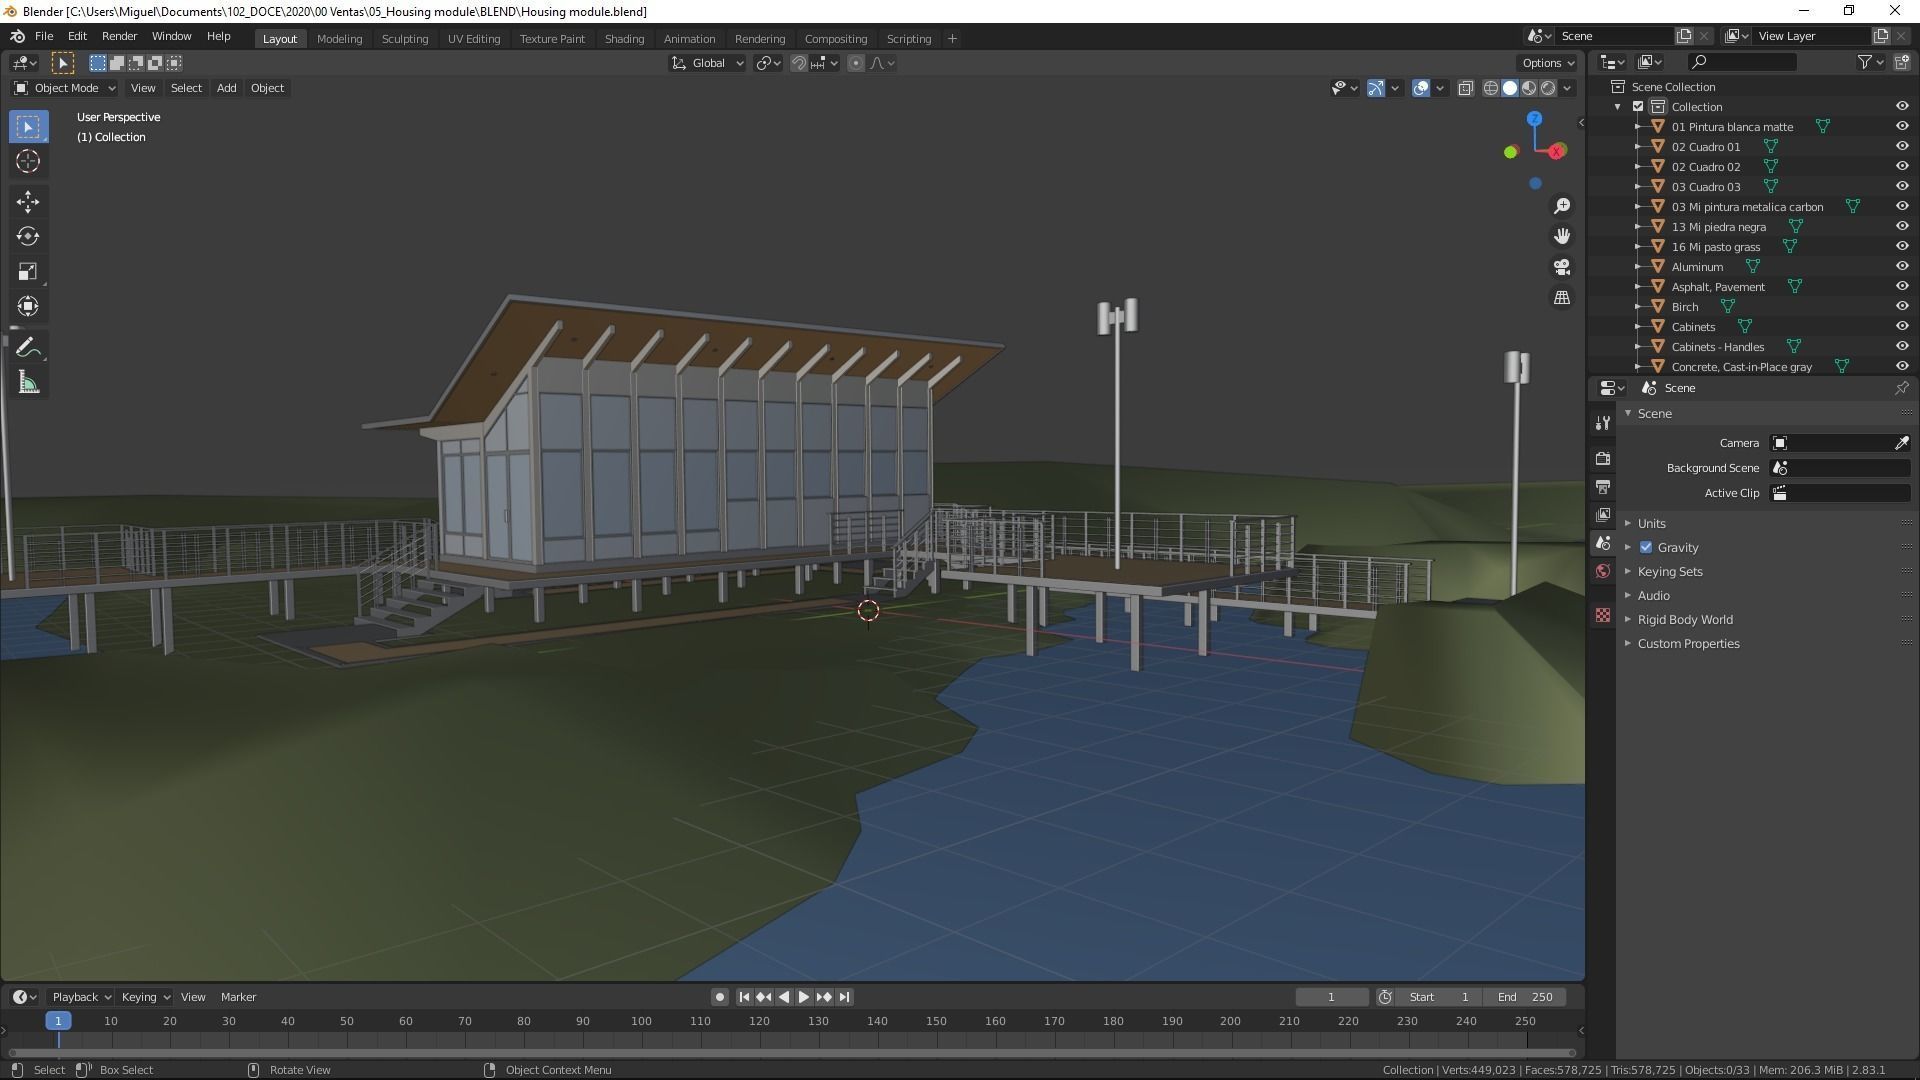Screen dimensions: 1920x1080
Task: Open the viewport Add menu
Action: (226, 88)
